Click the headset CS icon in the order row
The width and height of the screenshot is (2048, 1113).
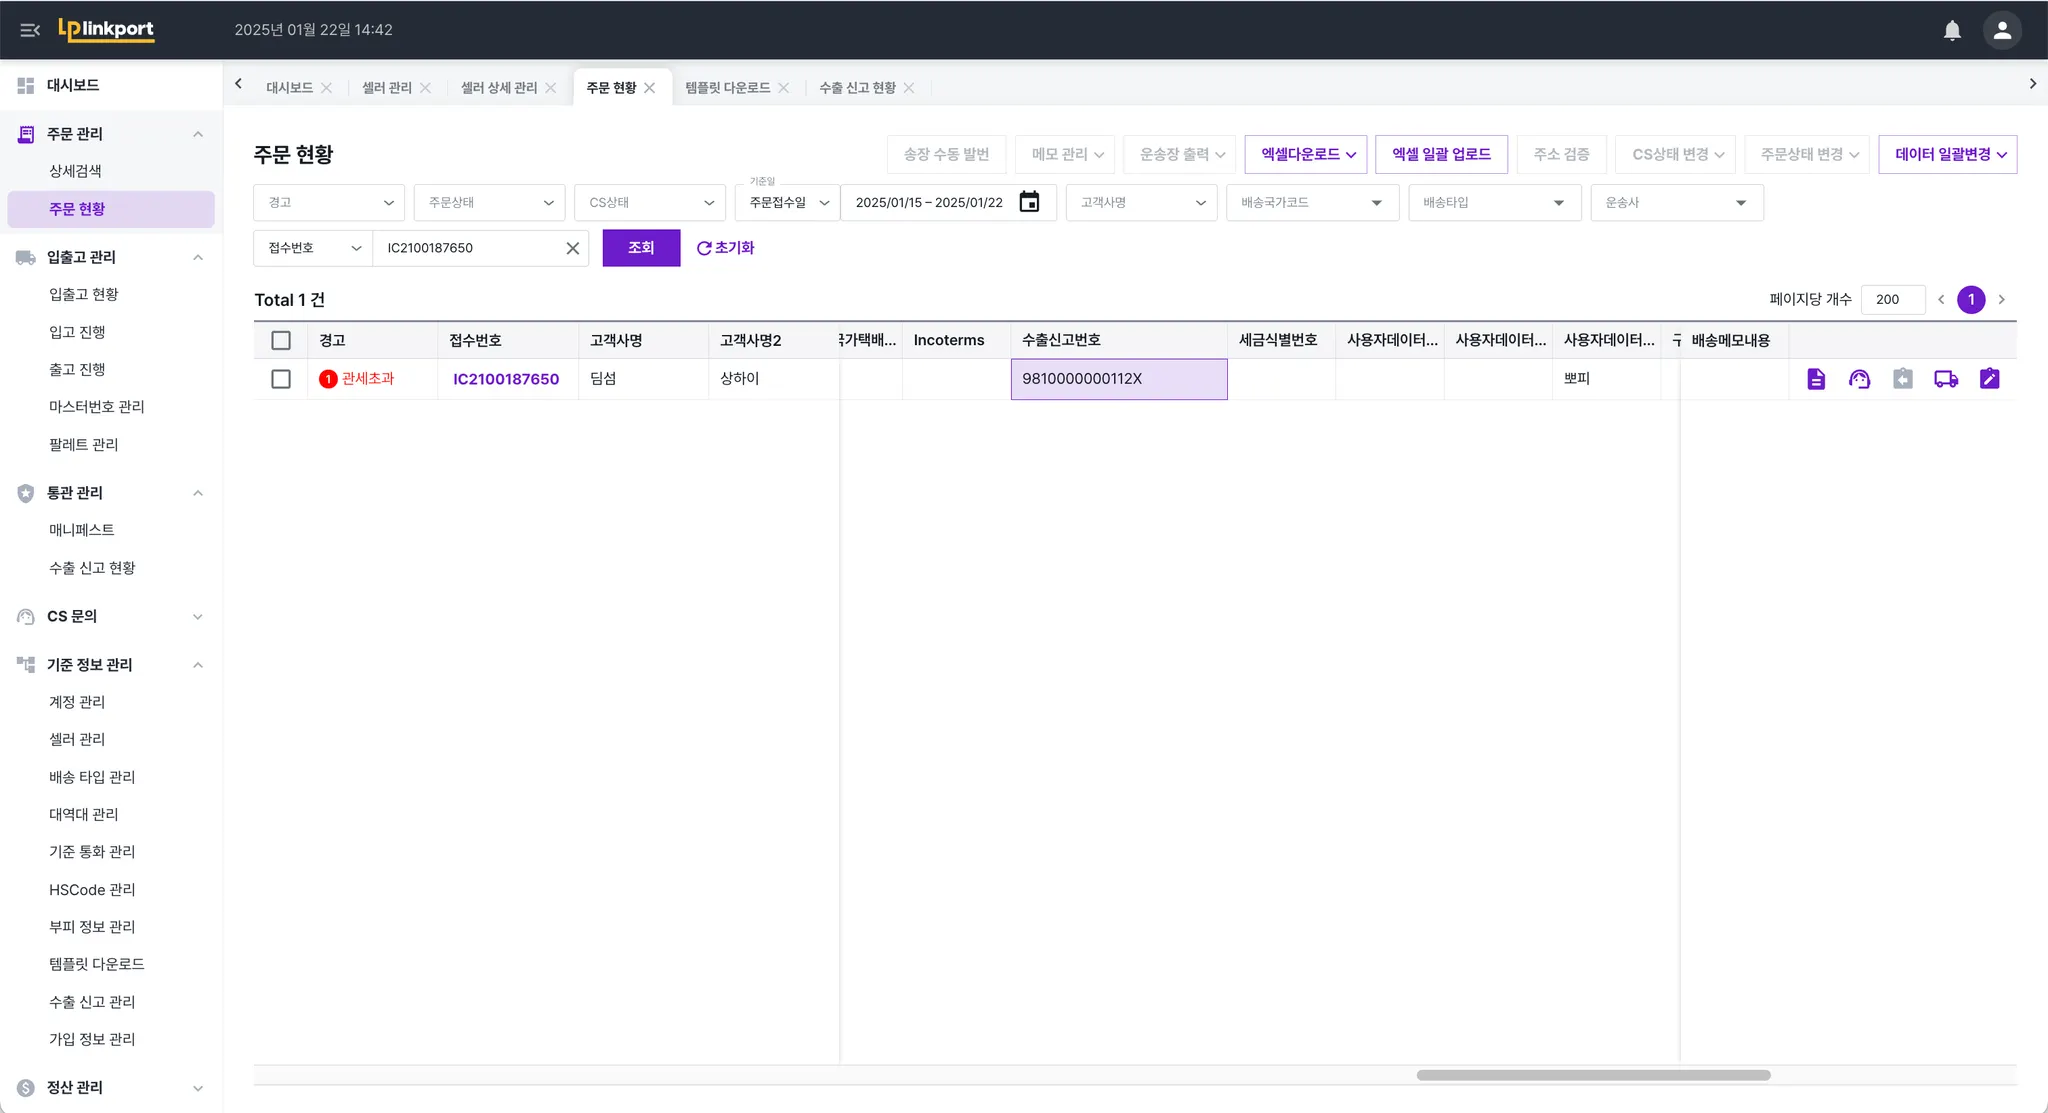(1859, 379)
